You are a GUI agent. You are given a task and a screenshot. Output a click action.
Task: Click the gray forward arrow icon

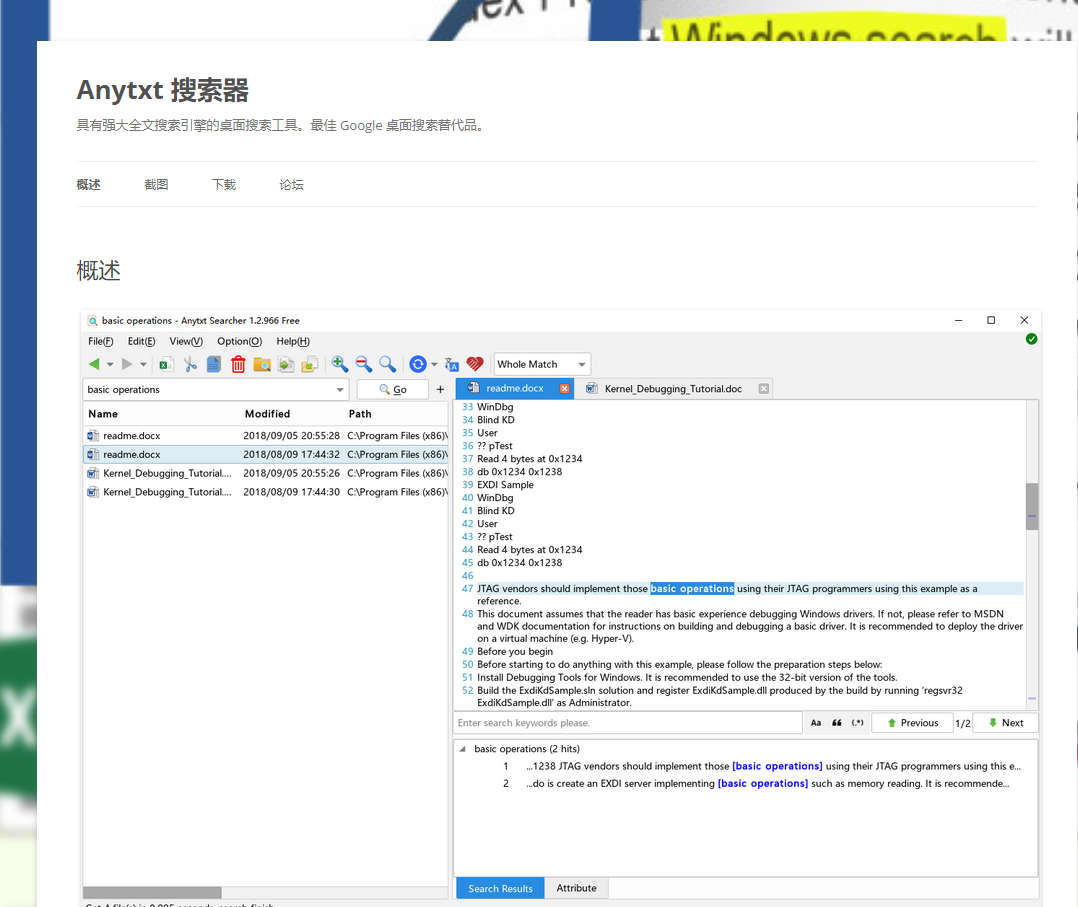[x=127, y=364]
